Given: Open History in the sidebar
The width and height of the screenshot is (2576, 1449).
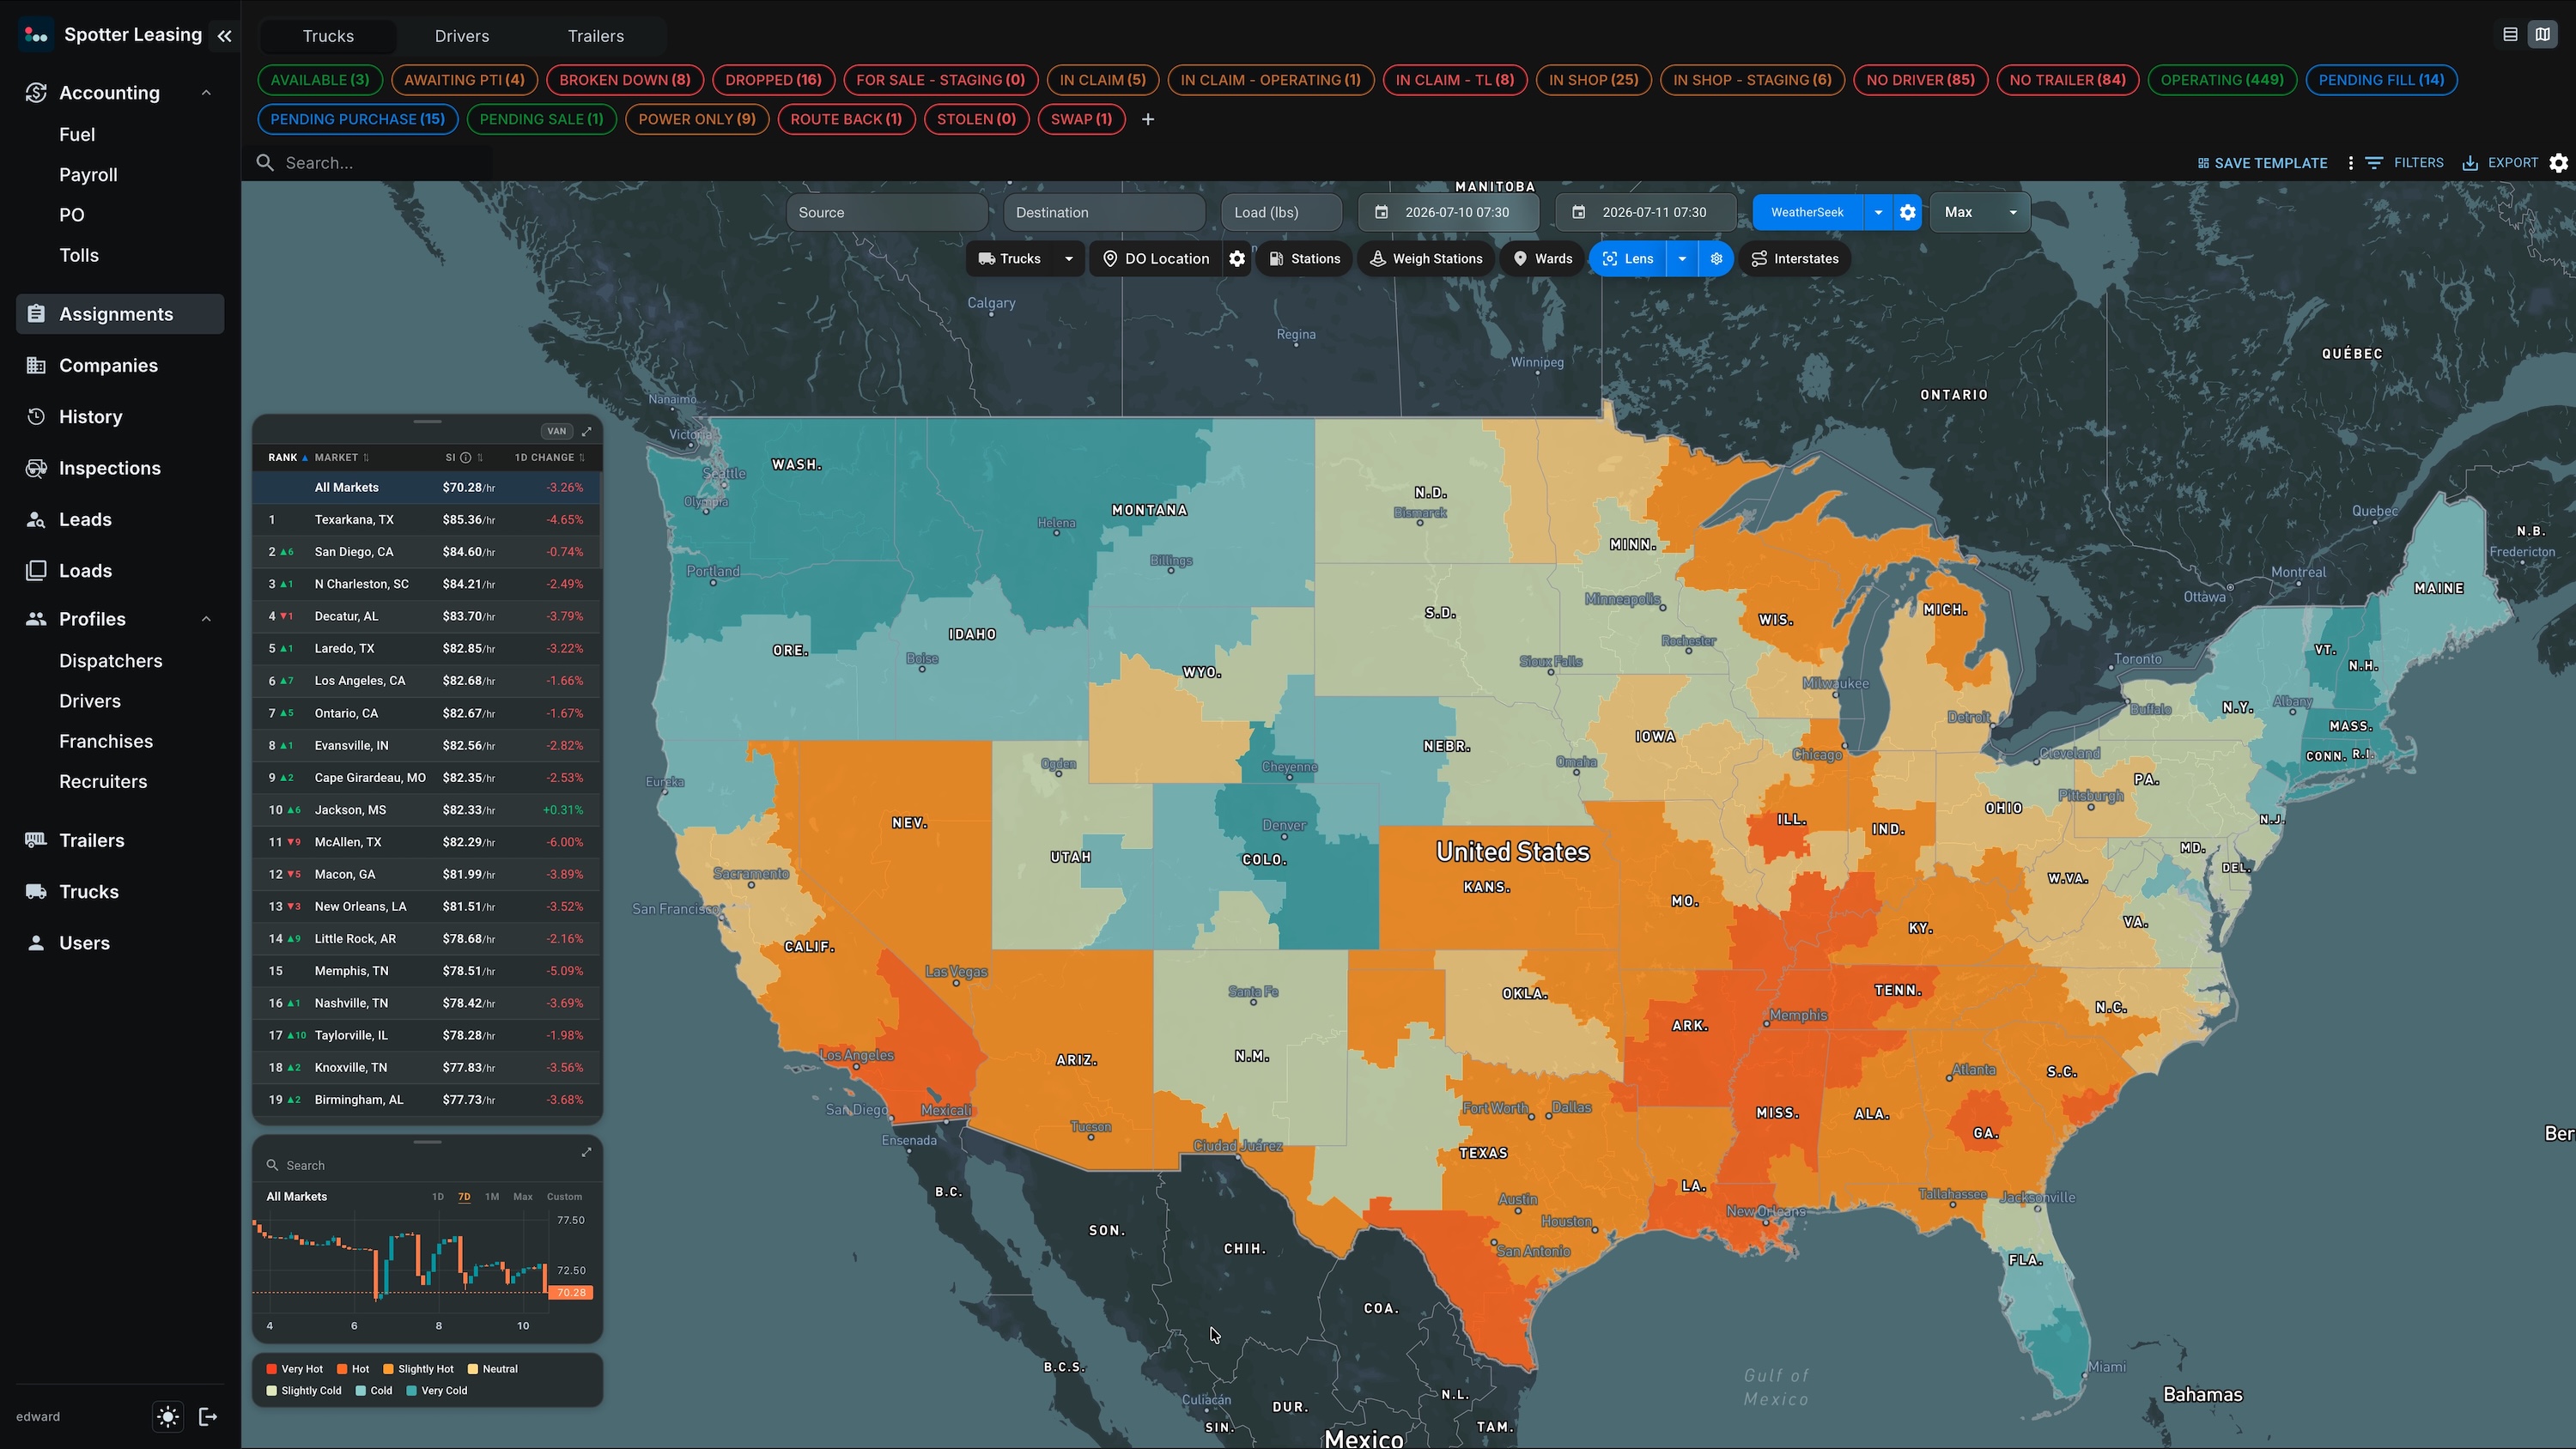Looking at the screenshot, I should [x=120, y=417].
